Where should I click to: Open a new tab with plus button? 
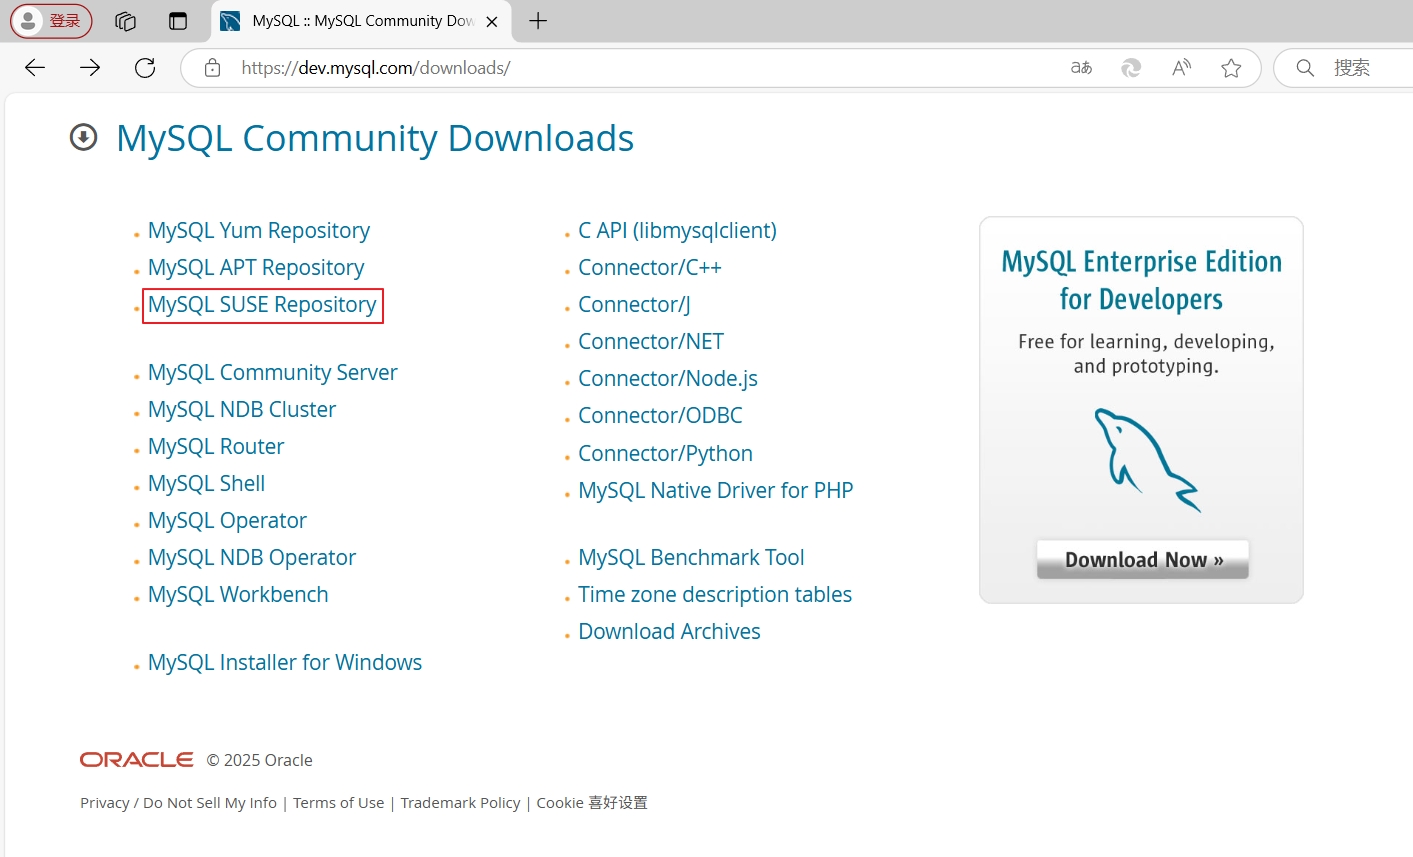pos(538,21)
